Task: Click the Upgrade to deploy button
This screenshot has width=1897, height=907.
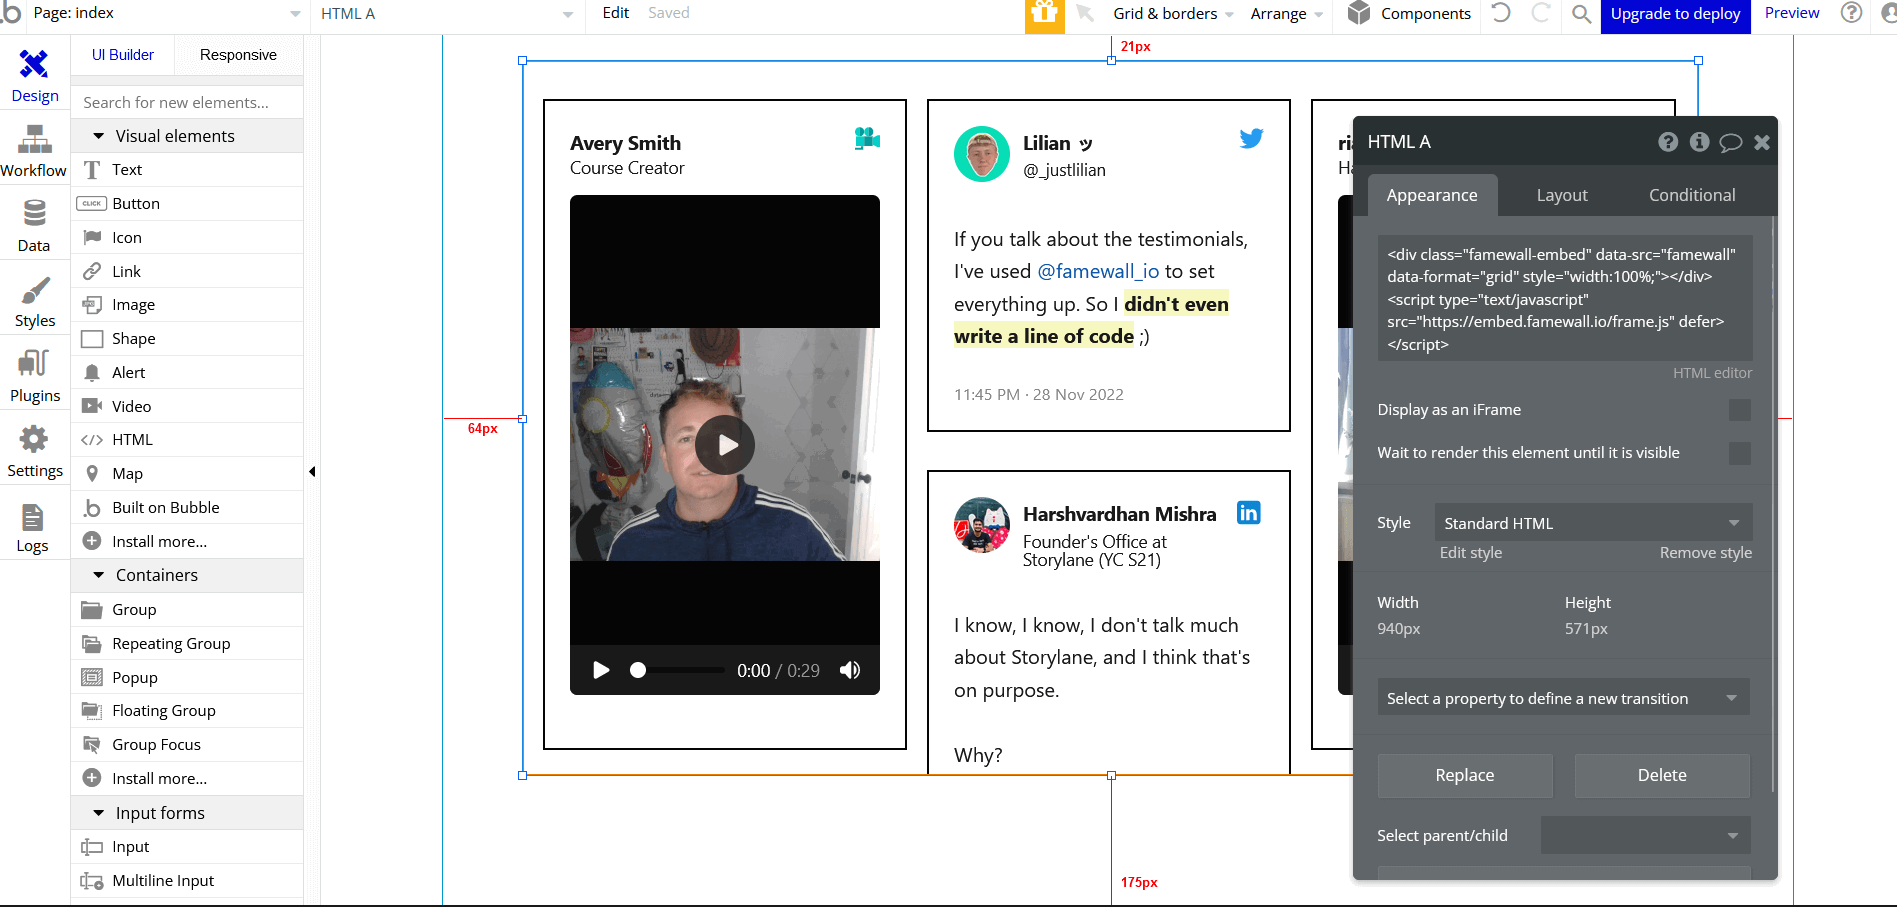Action: point(1675,14)
